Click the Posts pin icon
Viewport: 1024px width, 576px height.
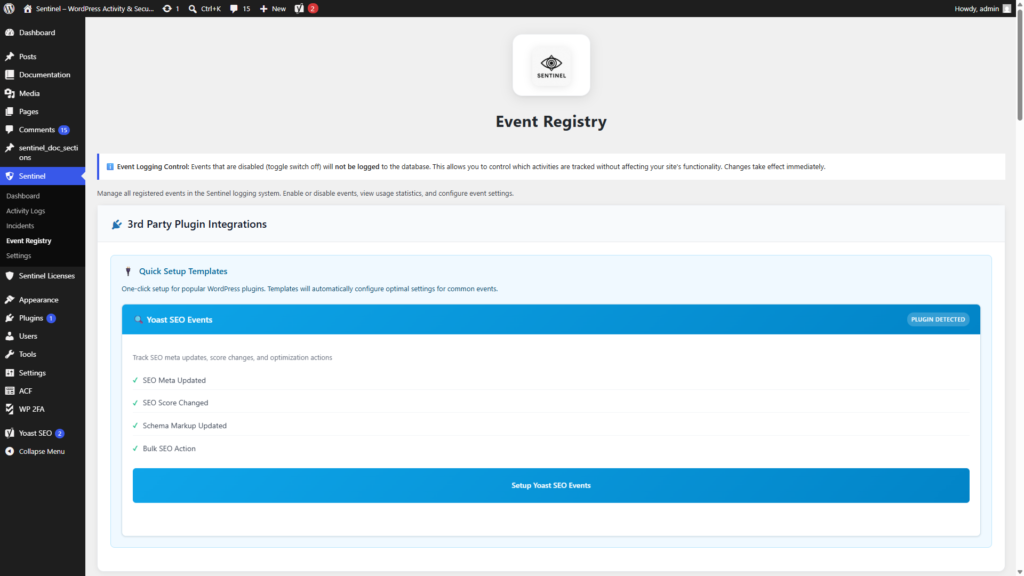[9, 56]
